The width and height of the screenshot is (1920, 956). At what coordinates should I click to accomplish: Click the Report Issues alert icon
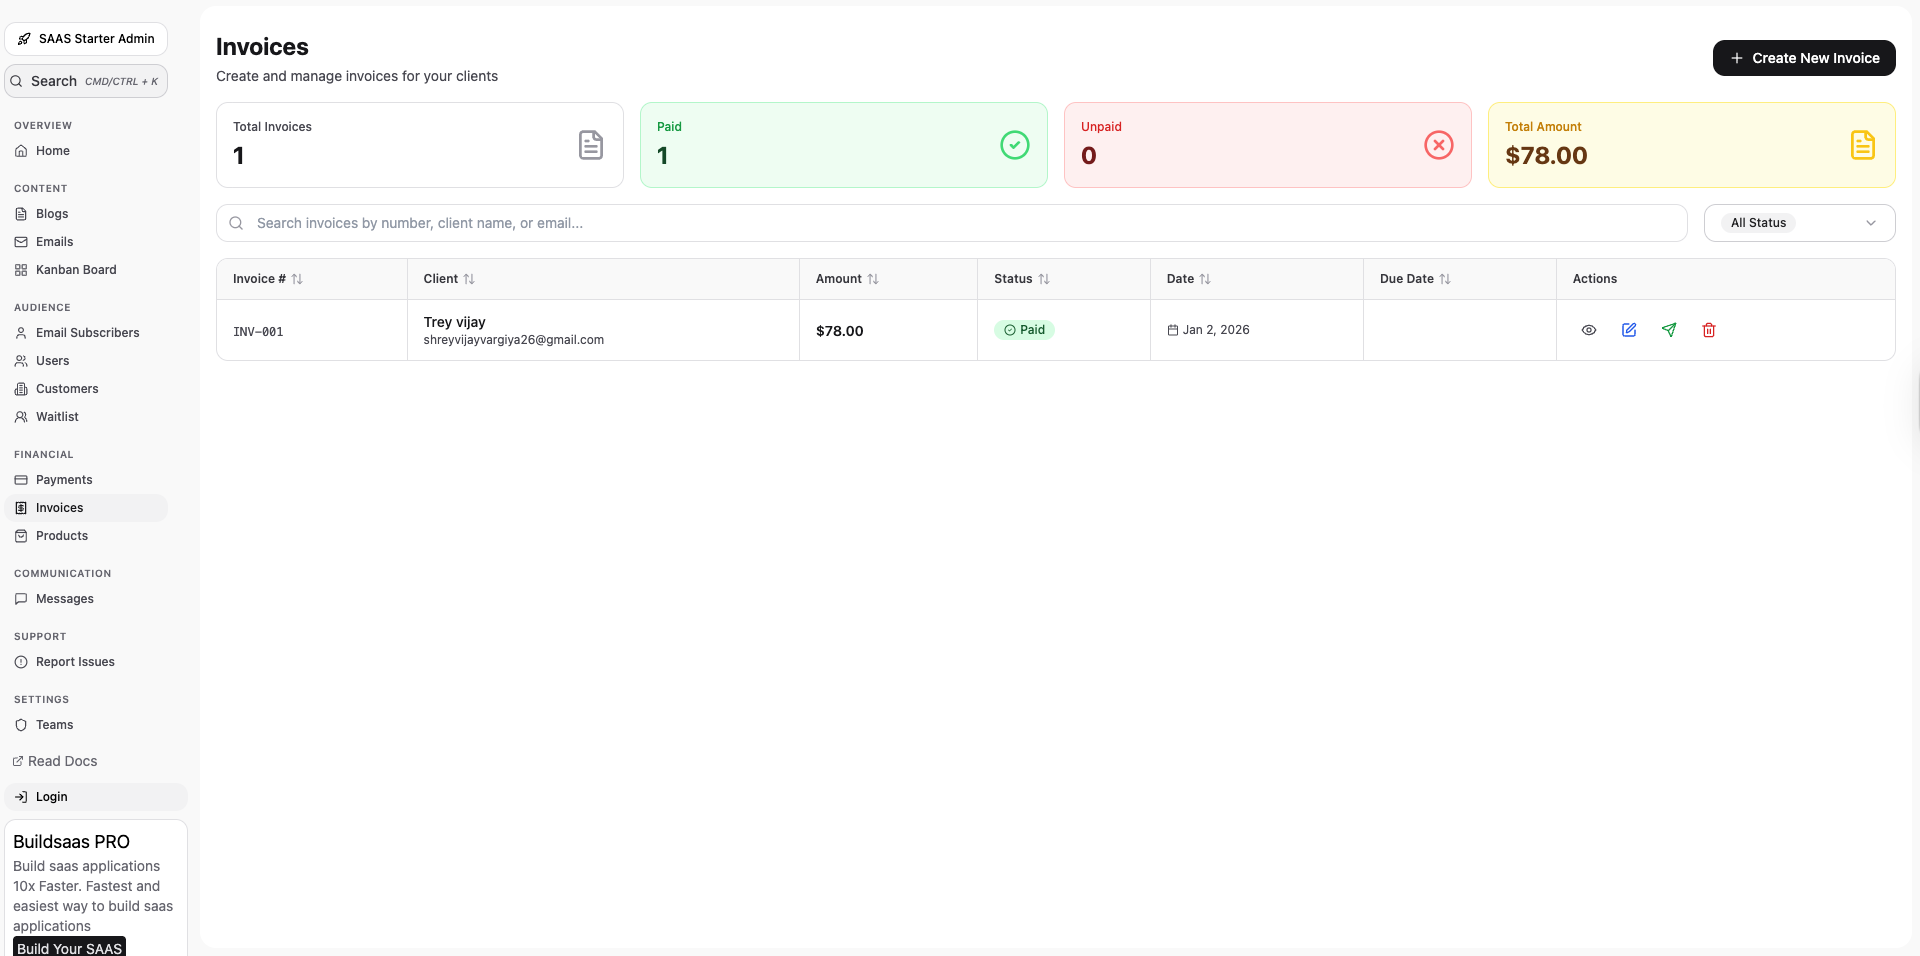tap(21, 662)
